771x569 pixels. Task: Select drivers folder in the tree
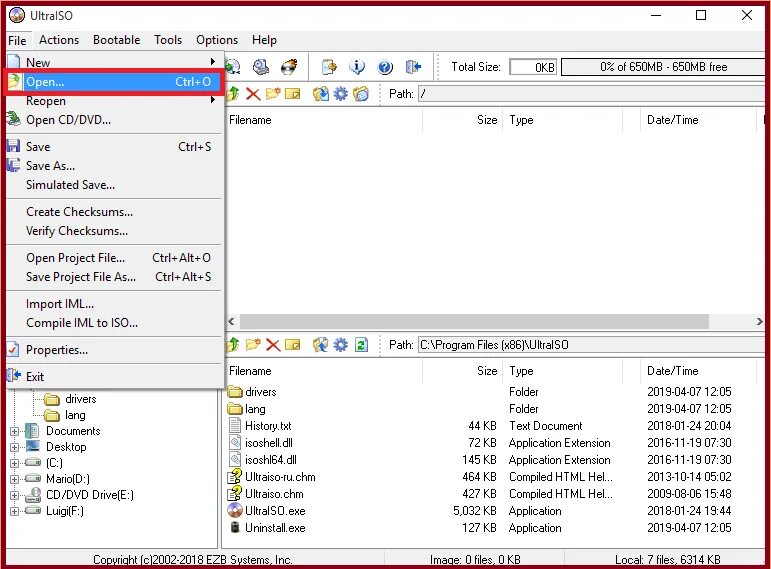(x=71, y=399)
